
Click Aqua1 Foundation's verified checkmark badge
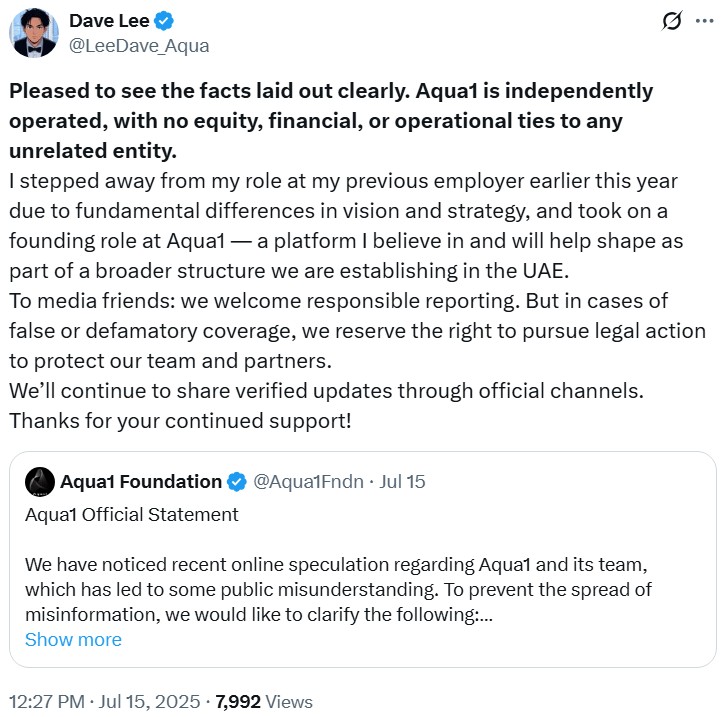point(236,481)
